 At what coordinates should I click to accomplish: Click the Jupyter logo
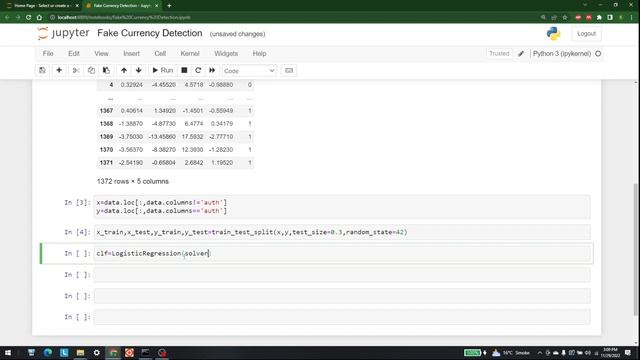(x=63, y=33)
